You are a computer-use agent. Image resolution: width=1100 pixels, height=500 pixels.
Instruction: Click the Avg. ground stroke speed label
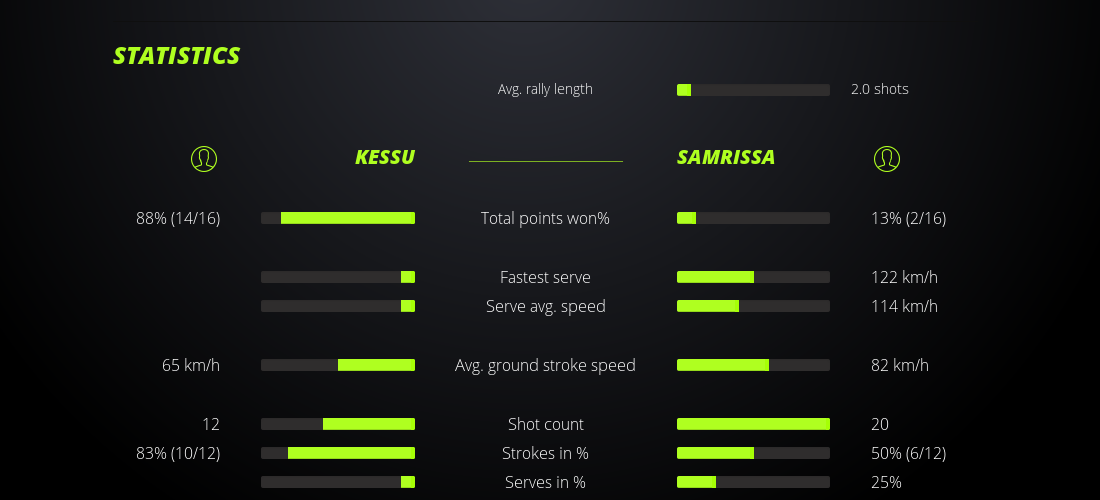pyautogui.click(x=545, y=365)
